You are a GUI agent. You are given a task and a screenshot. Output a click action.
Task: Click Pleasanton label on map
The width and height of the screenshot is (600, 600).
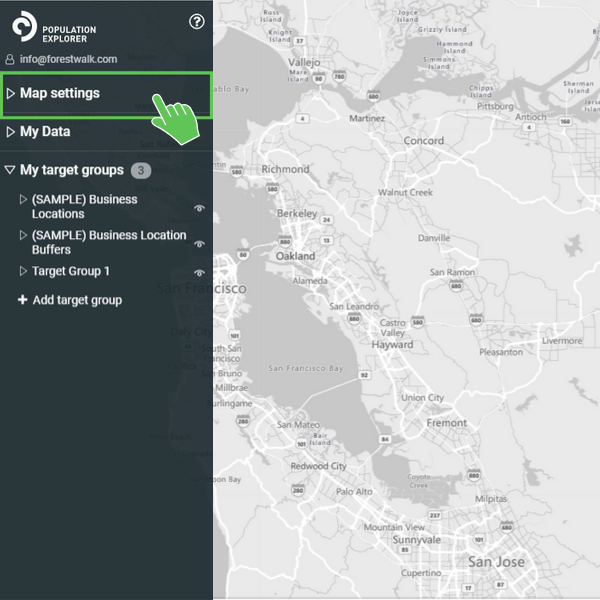tap(501, 352)
